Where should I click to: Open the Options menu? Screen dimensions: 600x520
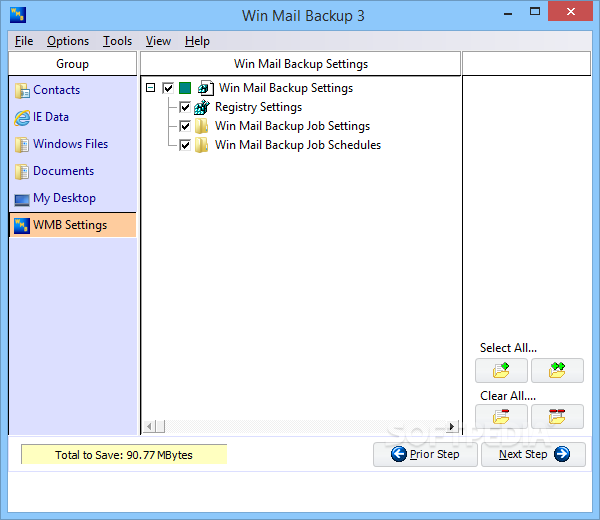[68, 41]
